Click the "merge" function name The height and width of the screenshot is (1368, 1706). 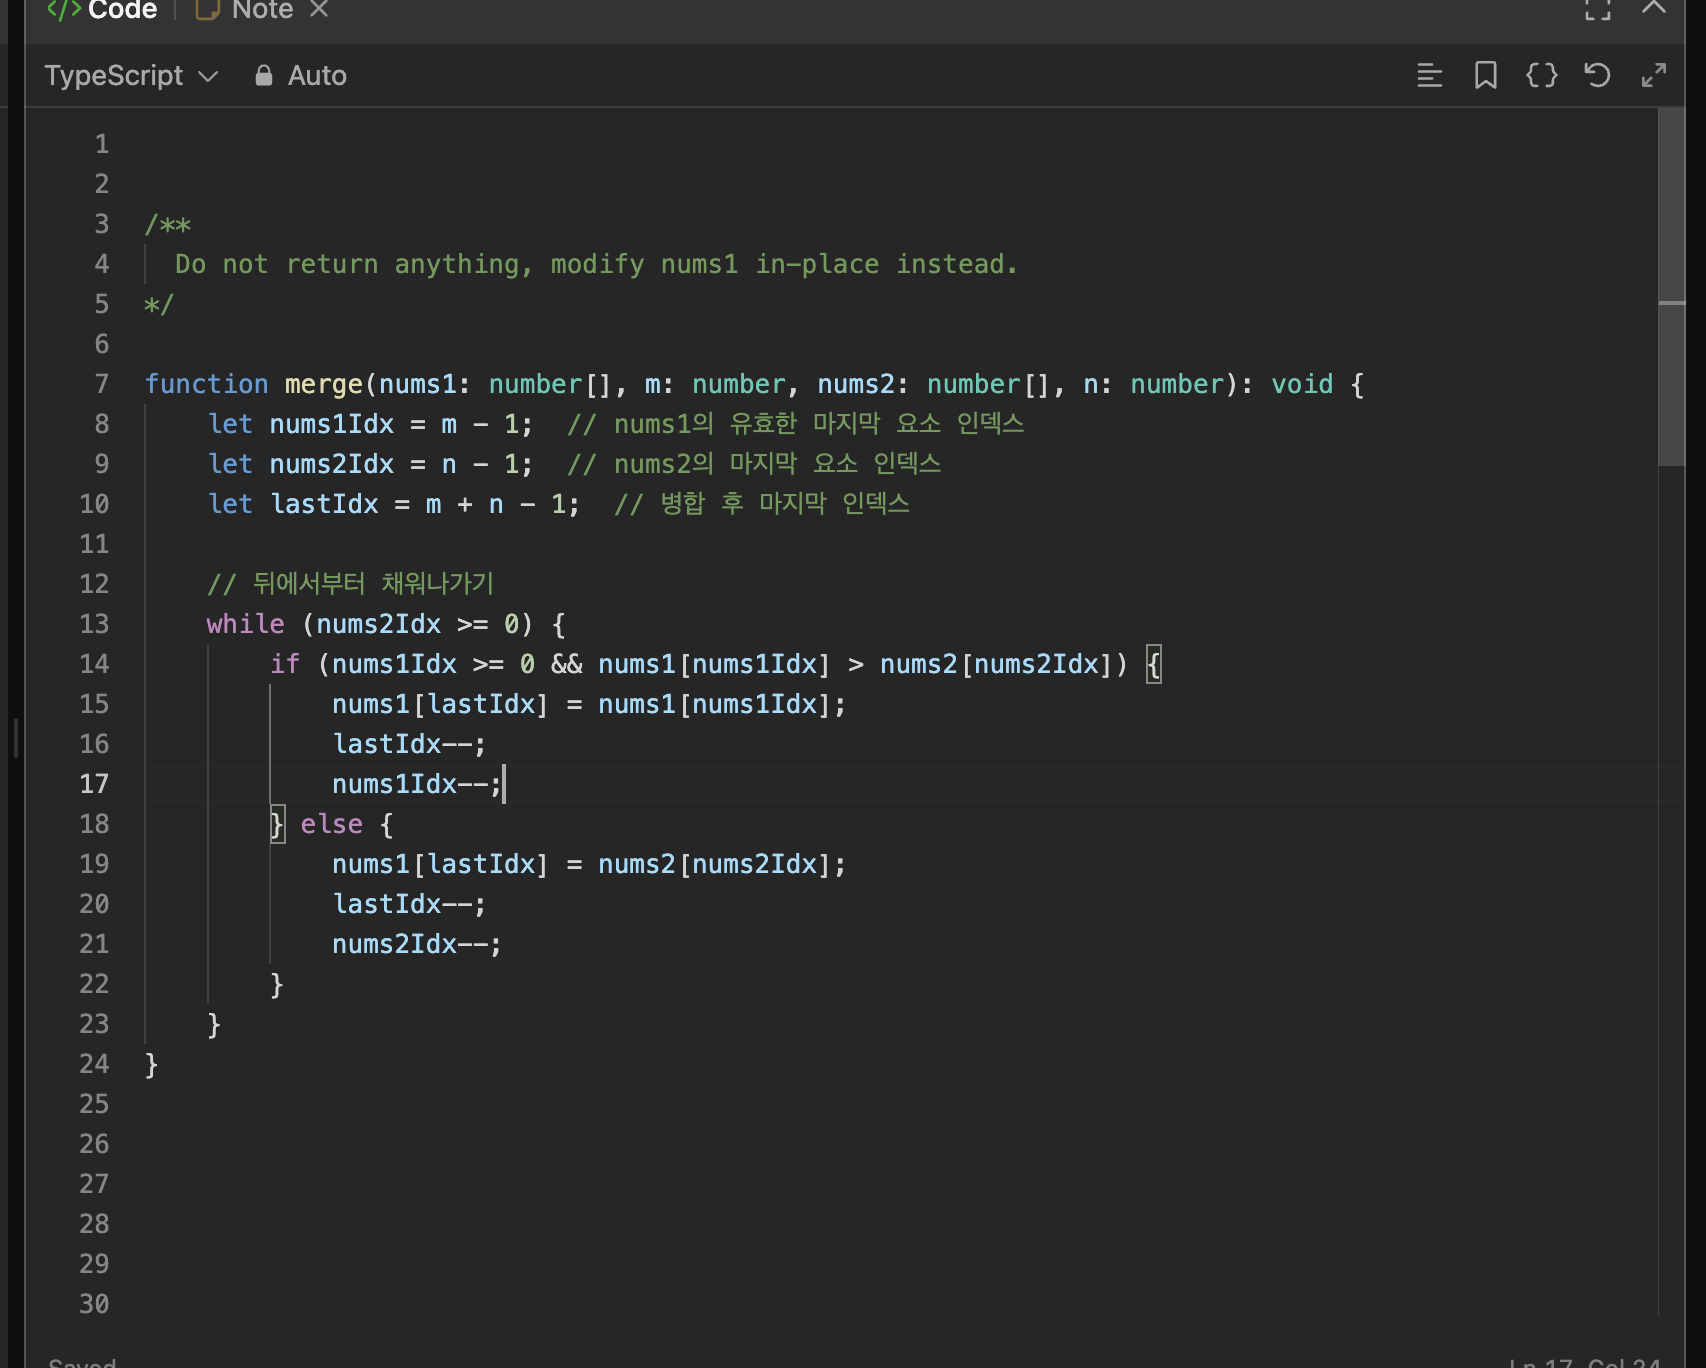[x=324, y=385]
